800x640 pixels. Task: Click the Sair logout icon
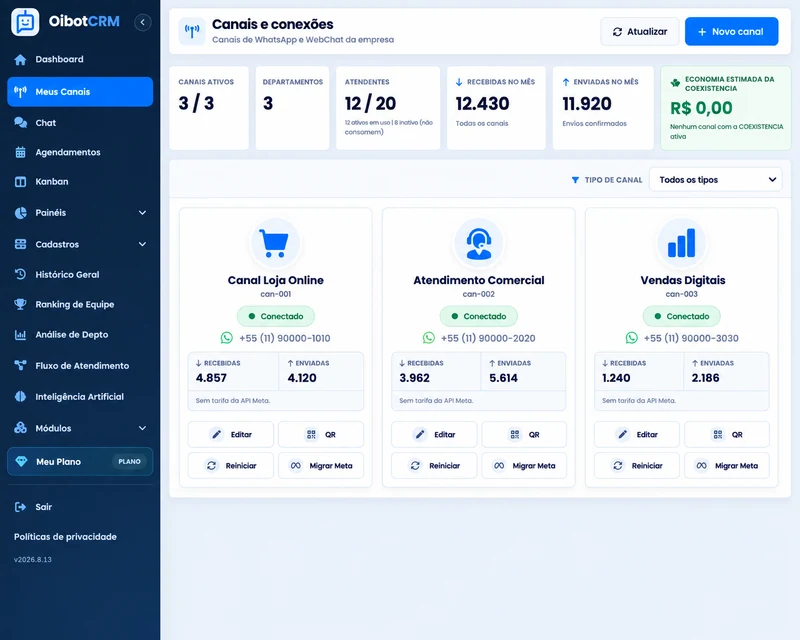pyautogui.click(x=20, y=507)
